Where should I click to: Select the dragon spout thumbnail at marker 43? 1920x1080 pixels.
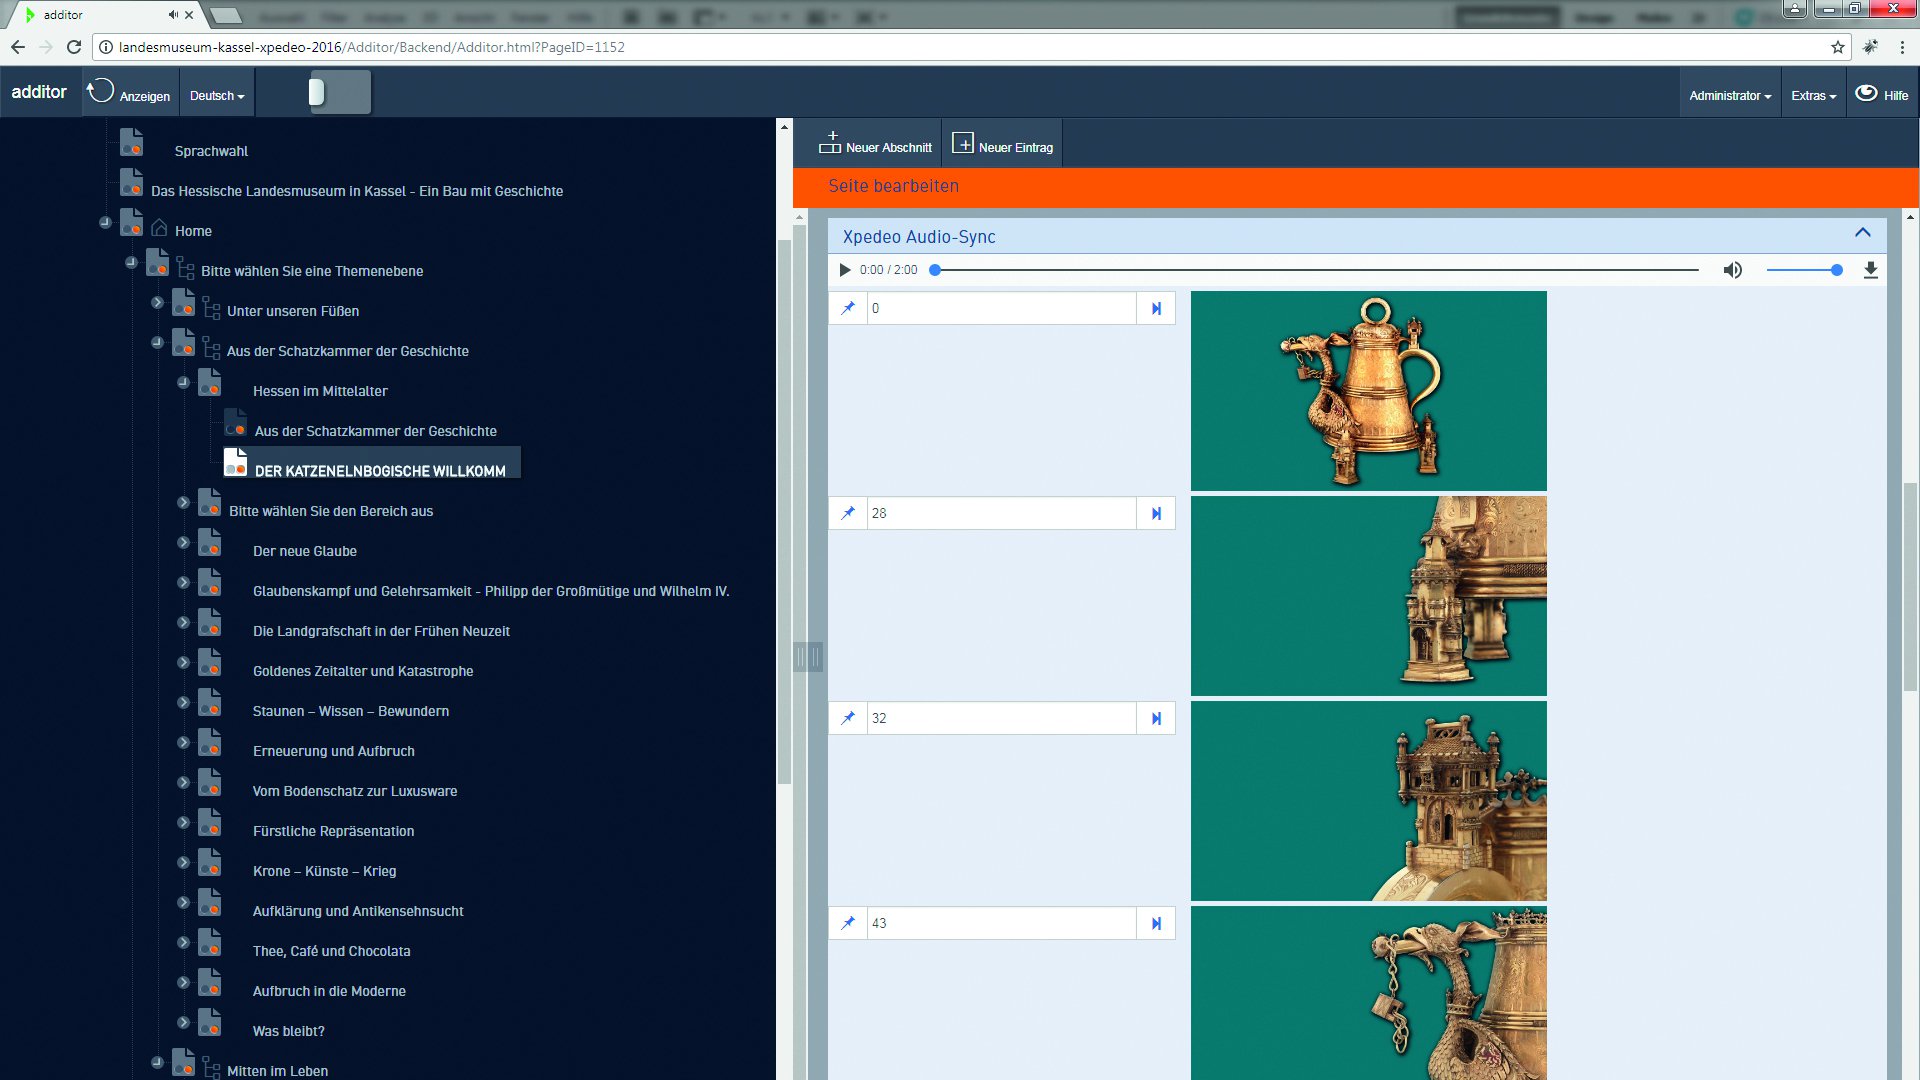pyautogui.click(x=1368, y=993)
